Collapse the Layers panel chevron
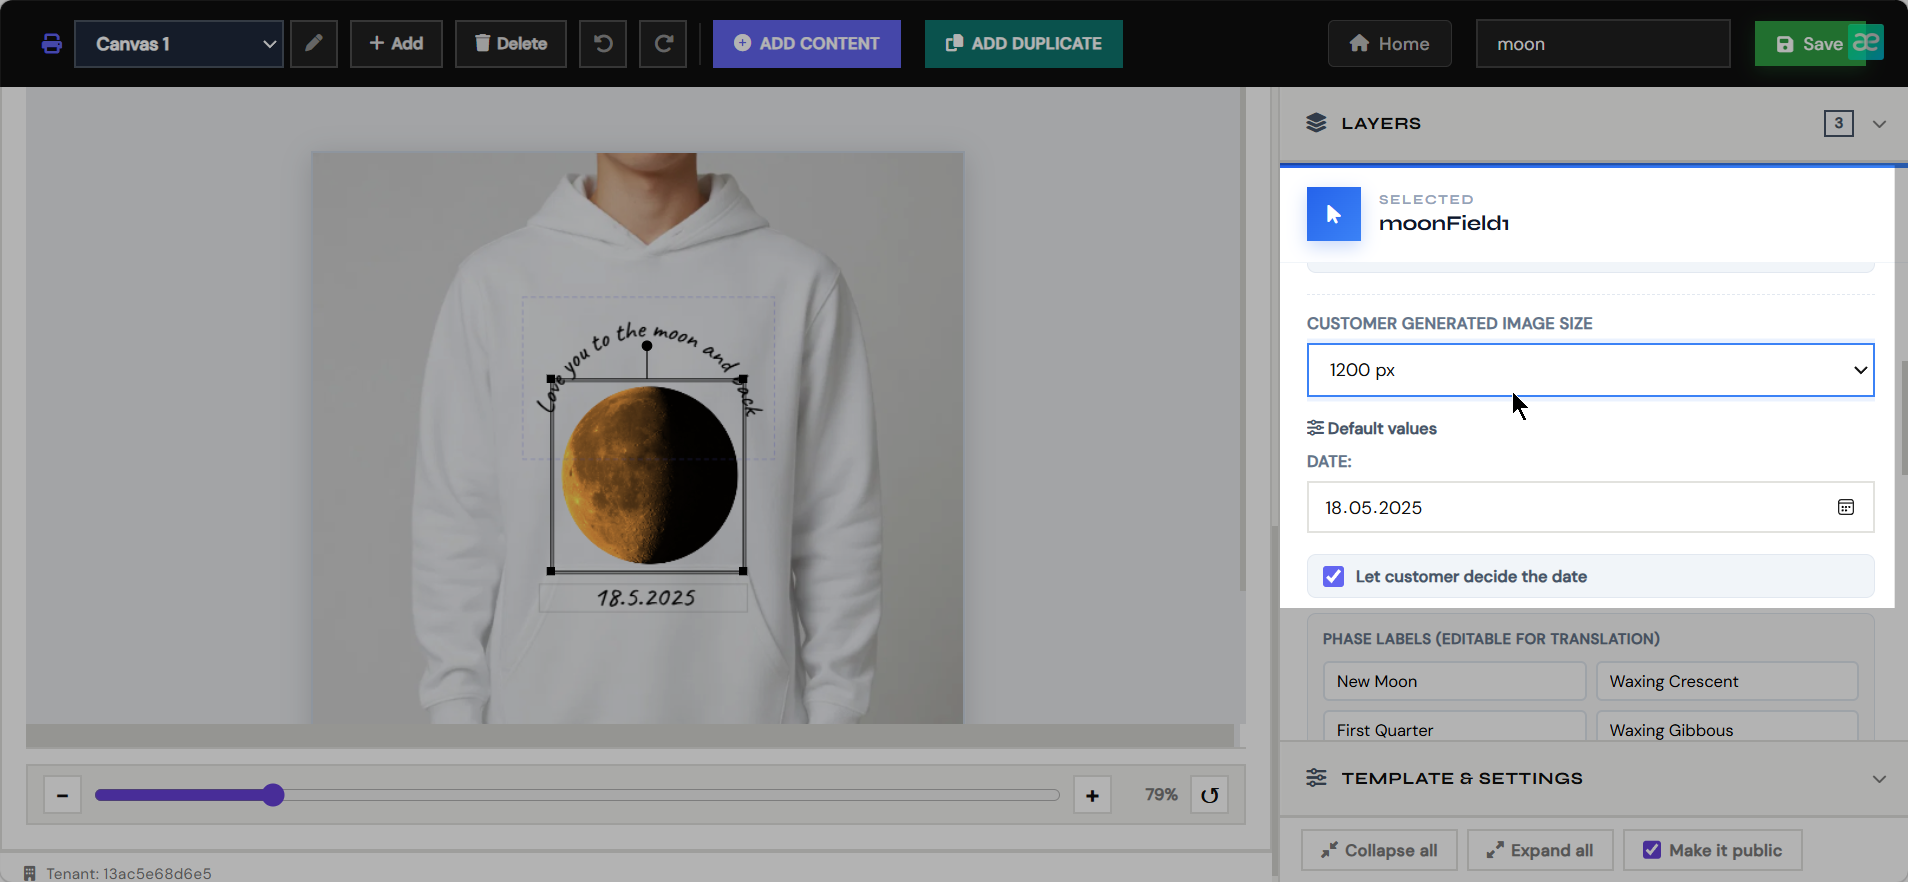Image resolution: width=1908 pixels, height=882 pixels. pyautogui.click(x=1879, y=124)
